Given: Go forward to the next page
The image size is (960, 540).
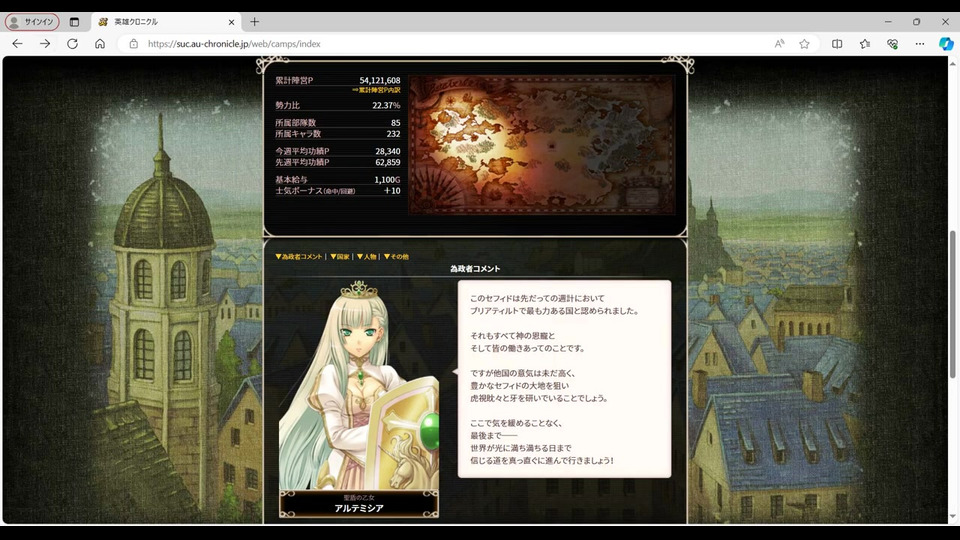Looking at the screenshot, I should click(x=45, y=43).
